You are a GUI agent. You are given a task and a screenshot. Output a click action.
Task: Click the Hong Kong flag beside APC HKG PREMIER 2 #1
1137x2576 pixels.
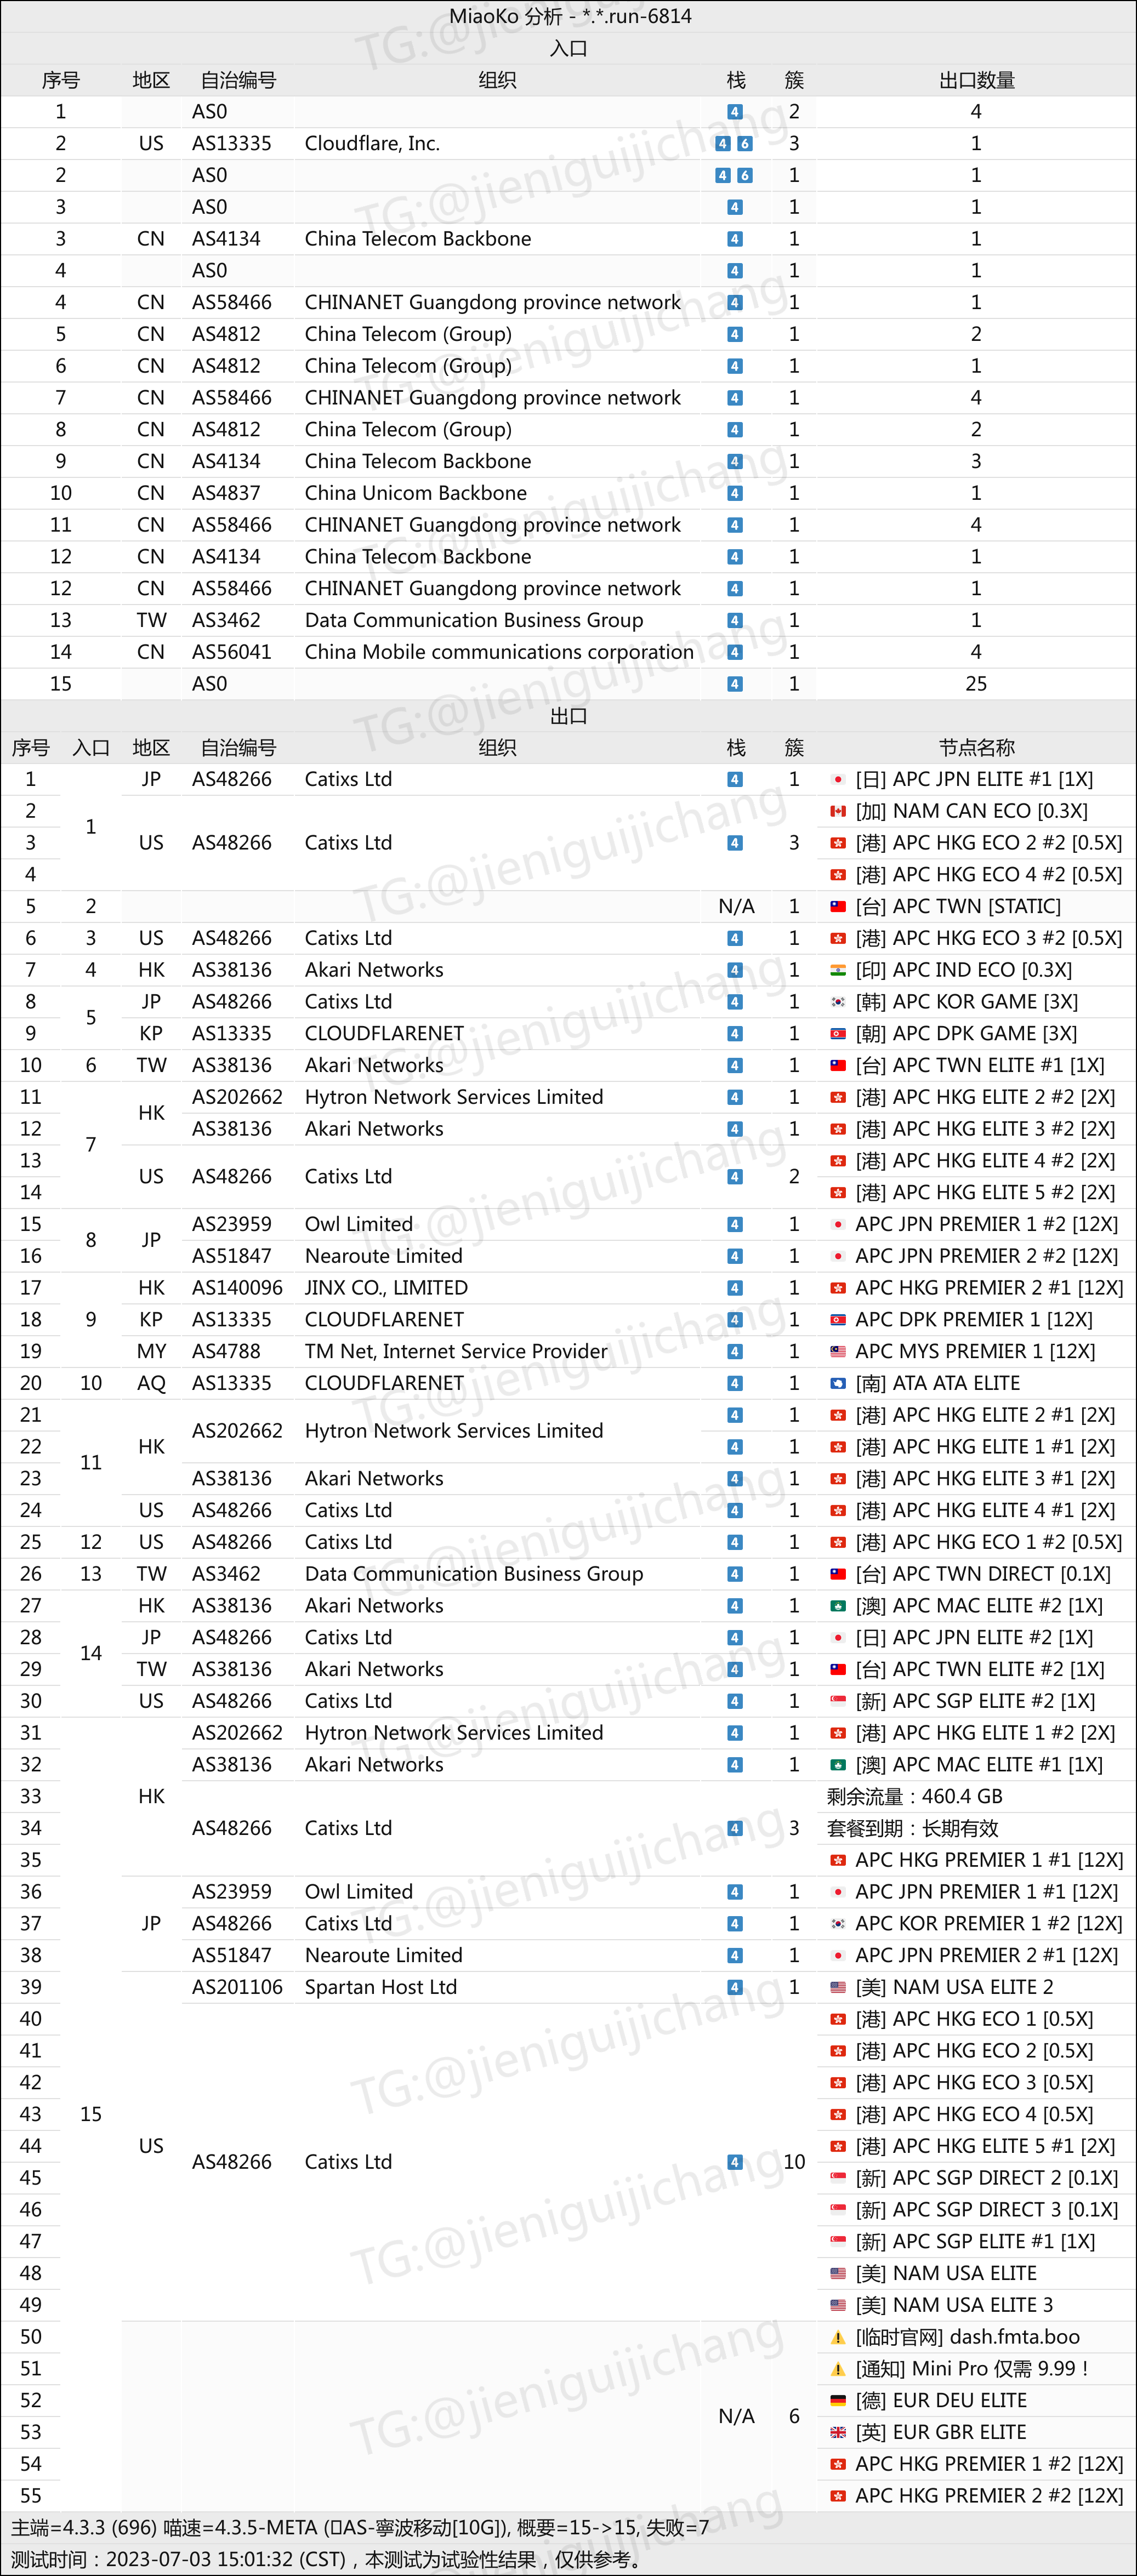(x=838, y=1288)
